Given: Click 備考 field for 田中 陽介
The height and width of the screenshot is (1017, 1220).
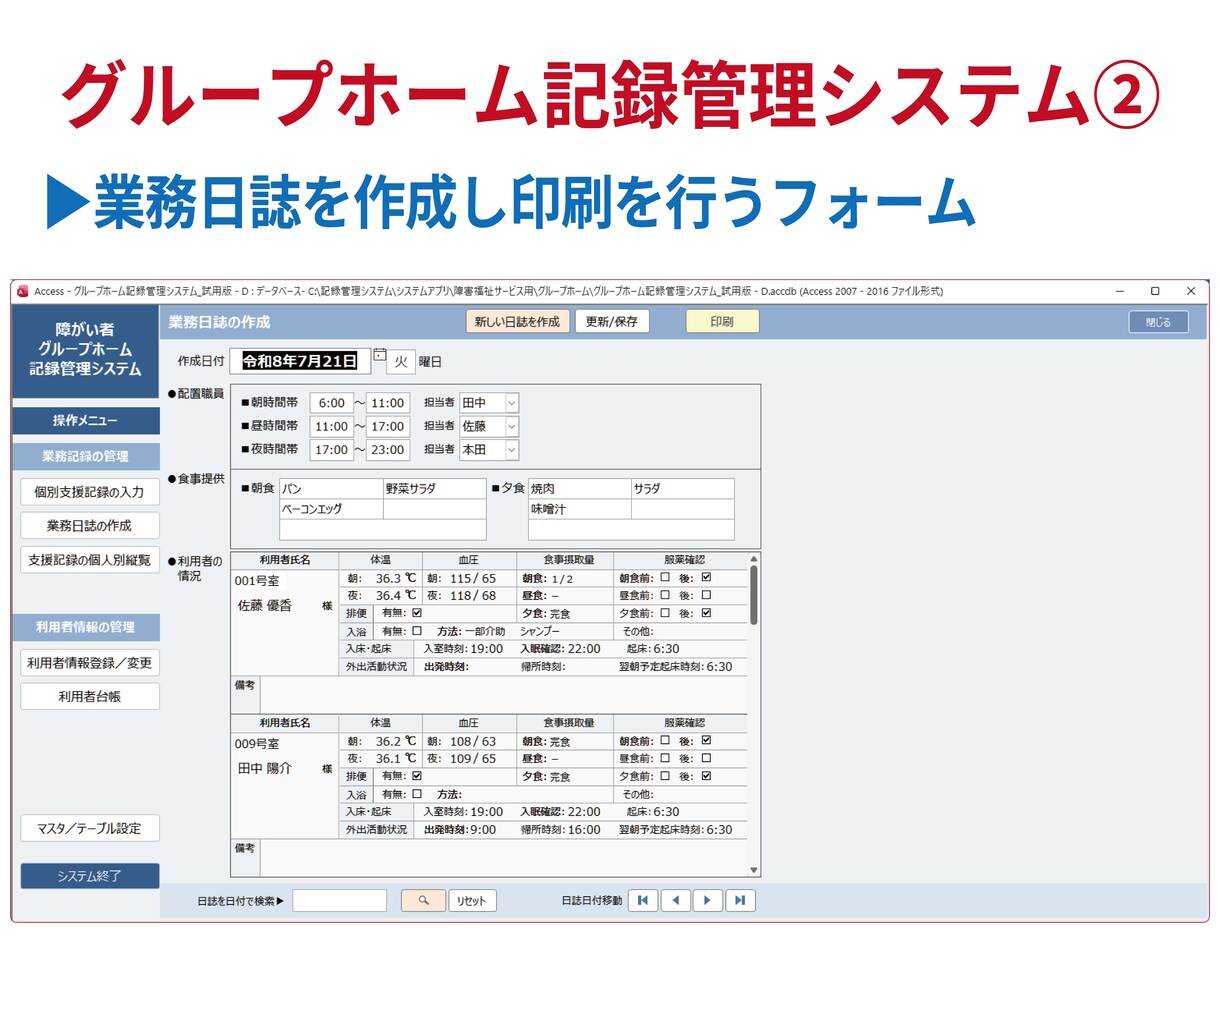Looking at the screenshot, I should pyautogui.click(x=503, y=857).
